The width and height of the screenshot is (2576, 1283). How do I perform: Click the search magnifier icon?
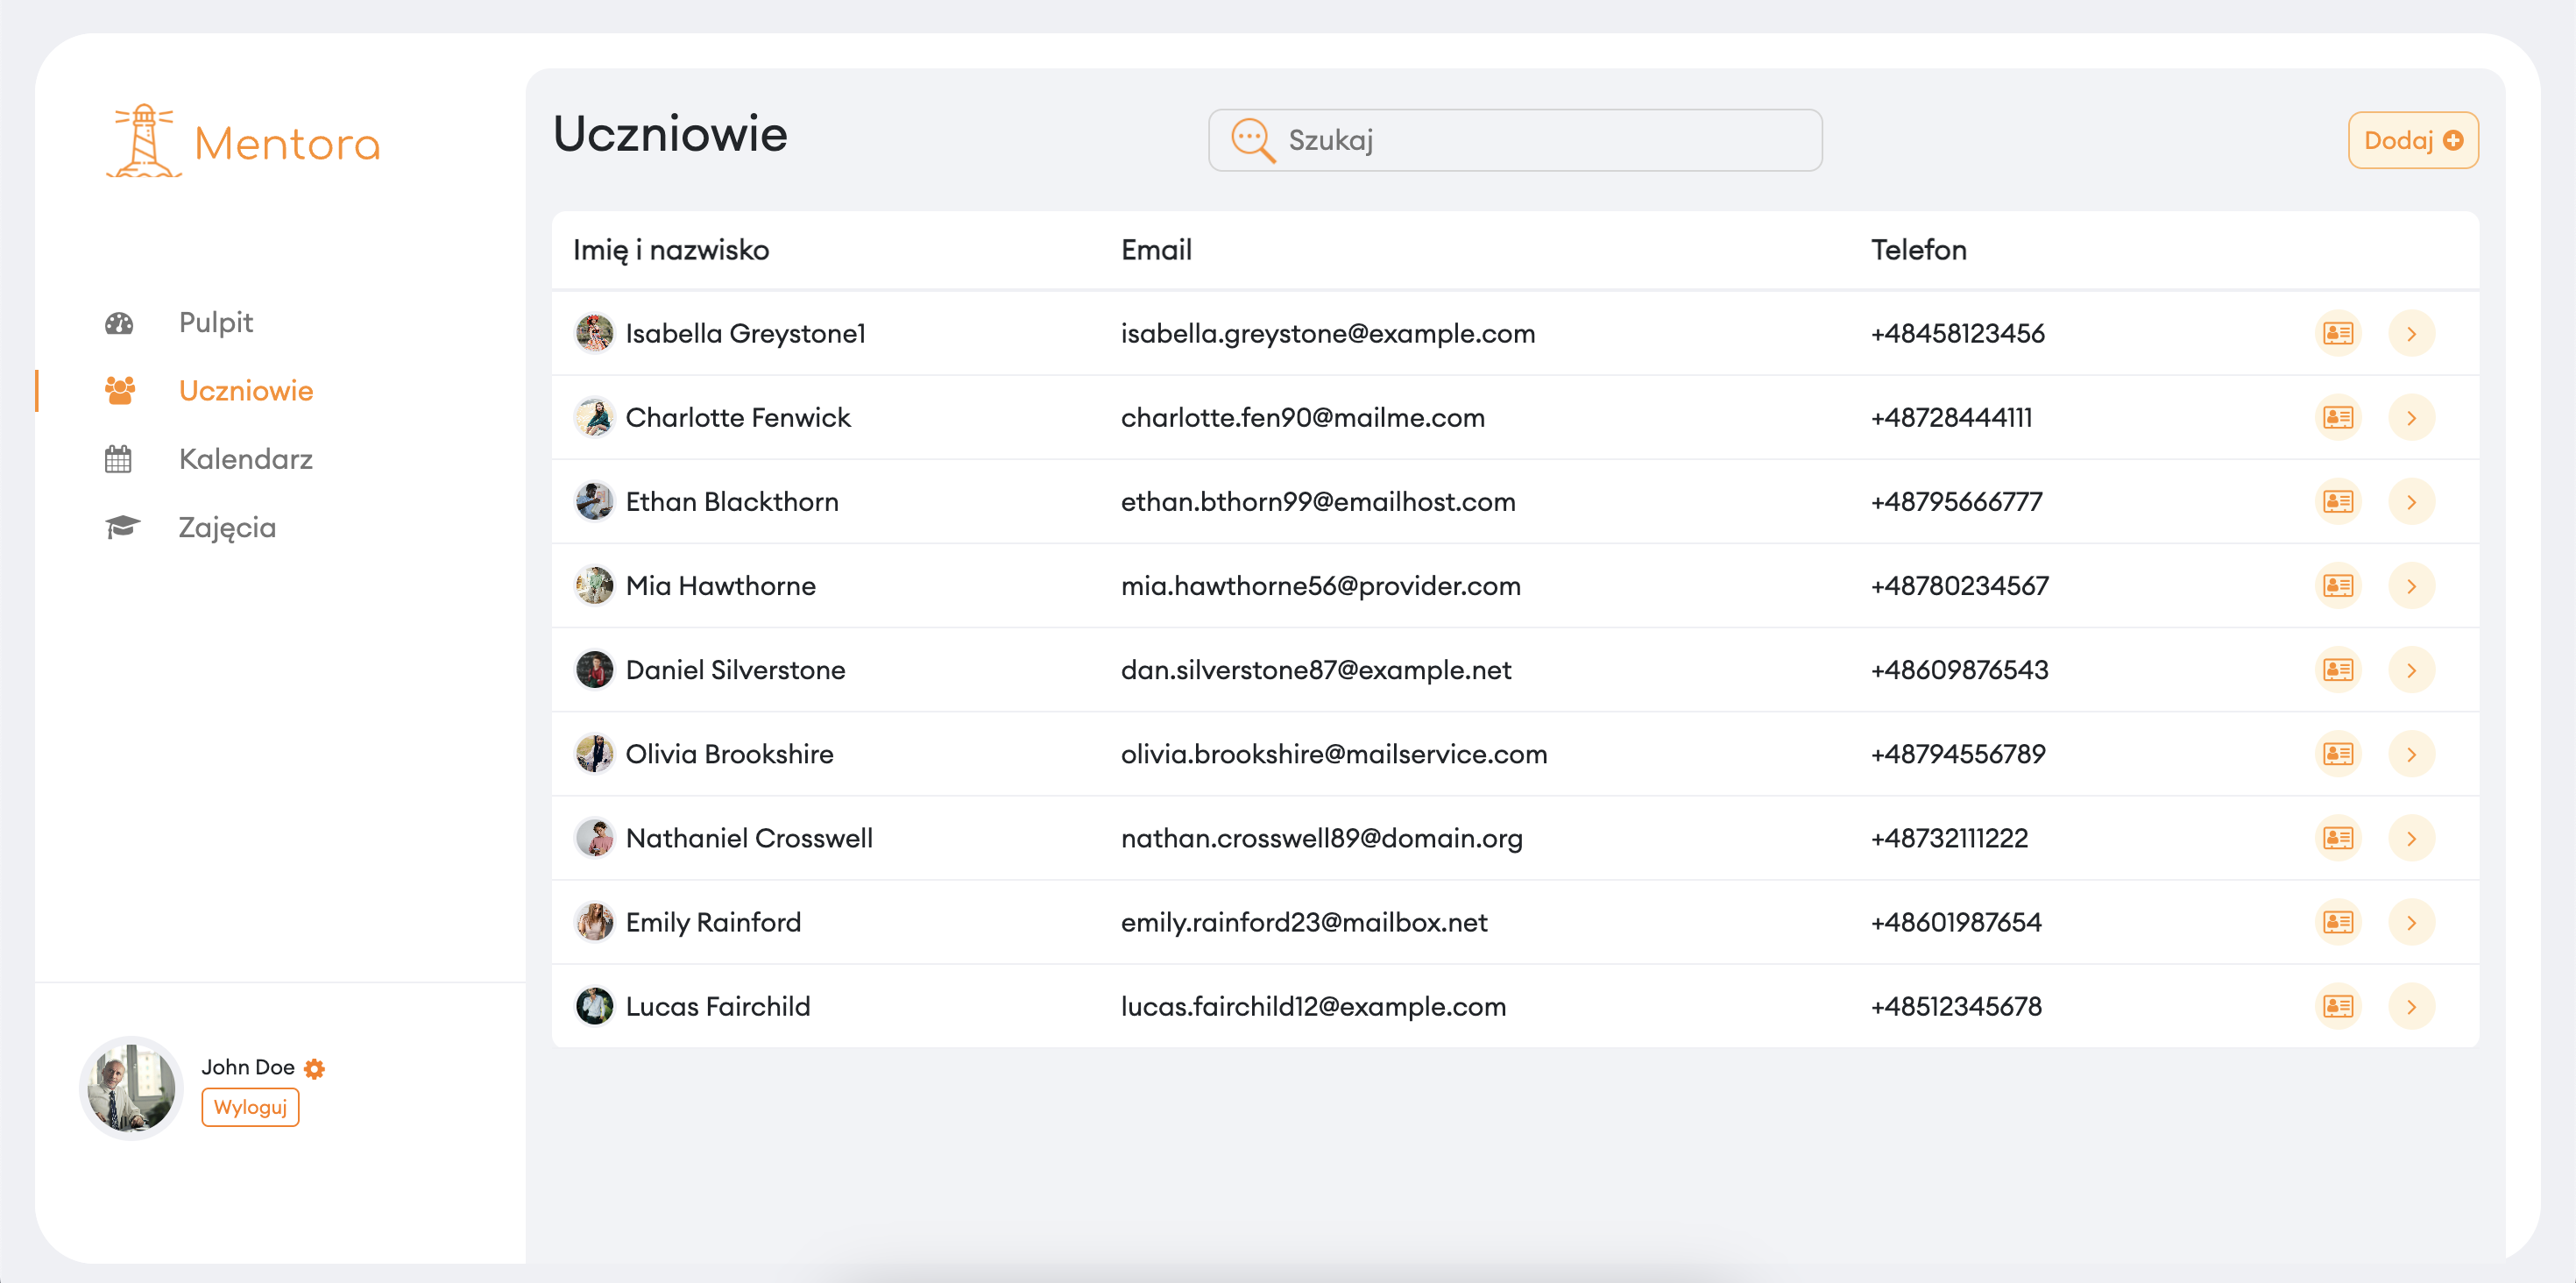tap(1251, 140)
